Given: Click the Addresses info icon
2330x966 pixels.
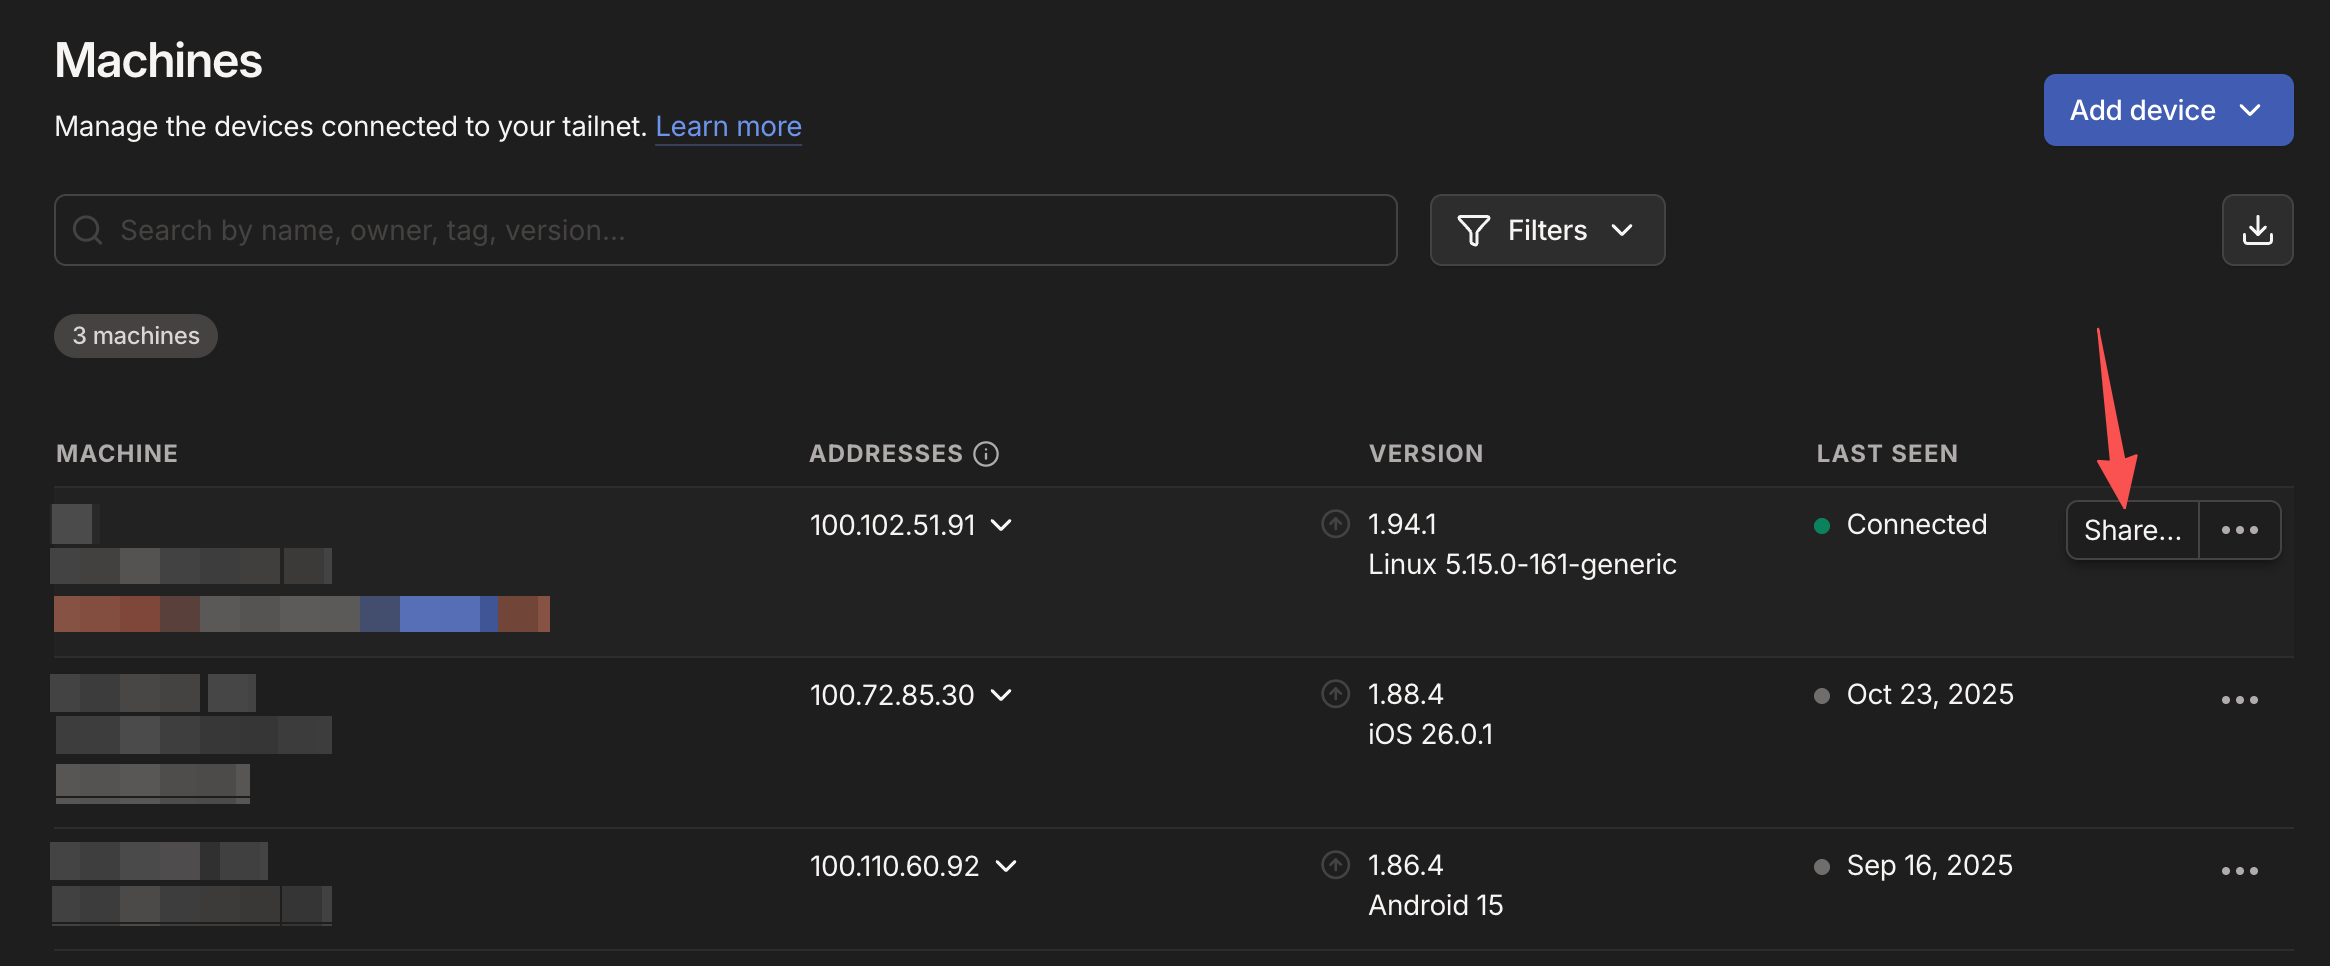Looking at the screenshot, I should tap(986, 454).
